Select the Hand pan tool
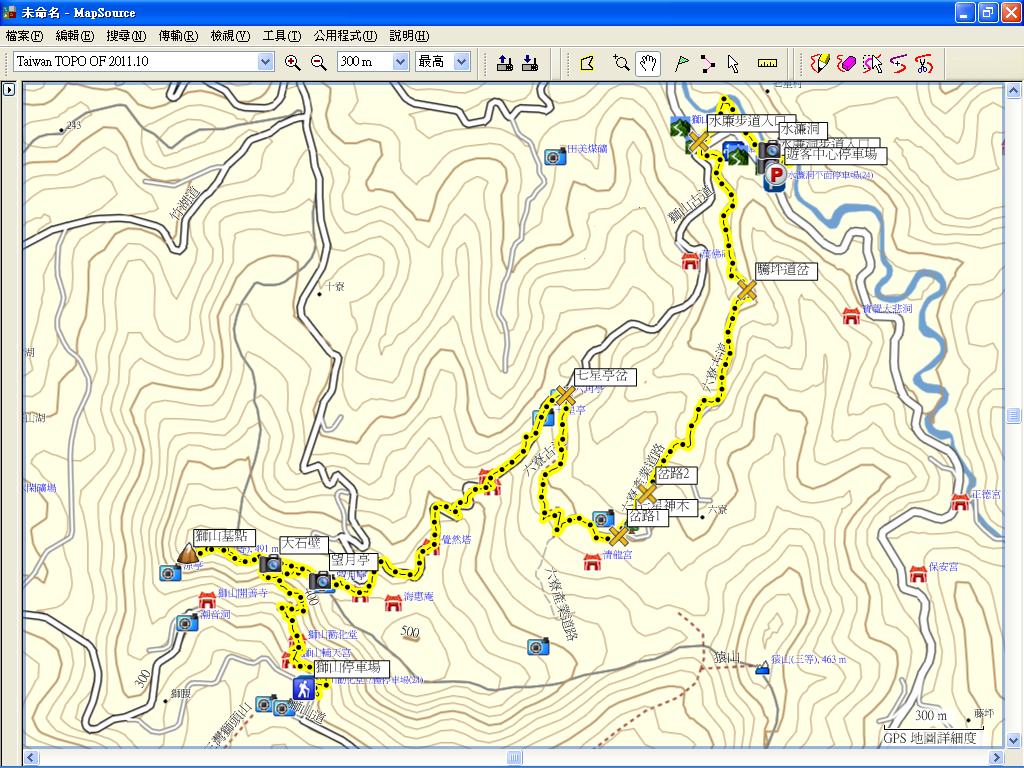This screenshot has height=768, width=1024. coord(647,63)
